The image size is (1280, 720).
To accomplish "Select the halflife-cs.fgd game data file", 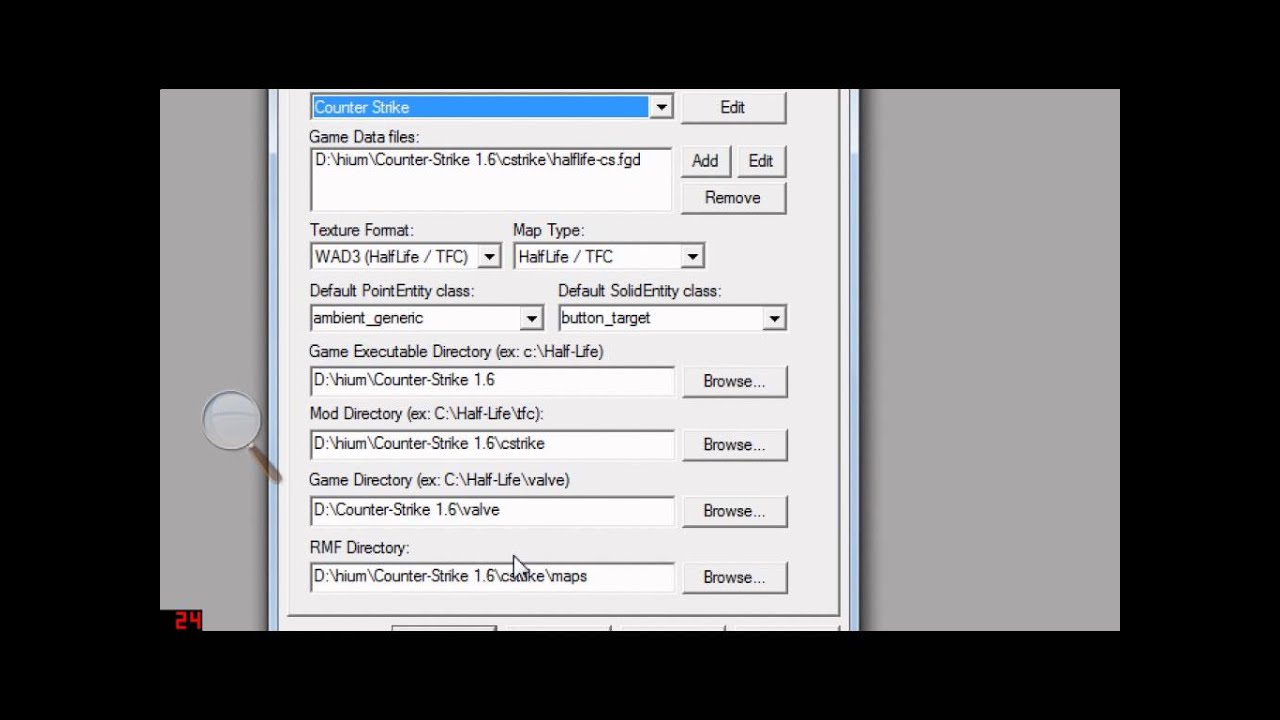I will [478, 160].
